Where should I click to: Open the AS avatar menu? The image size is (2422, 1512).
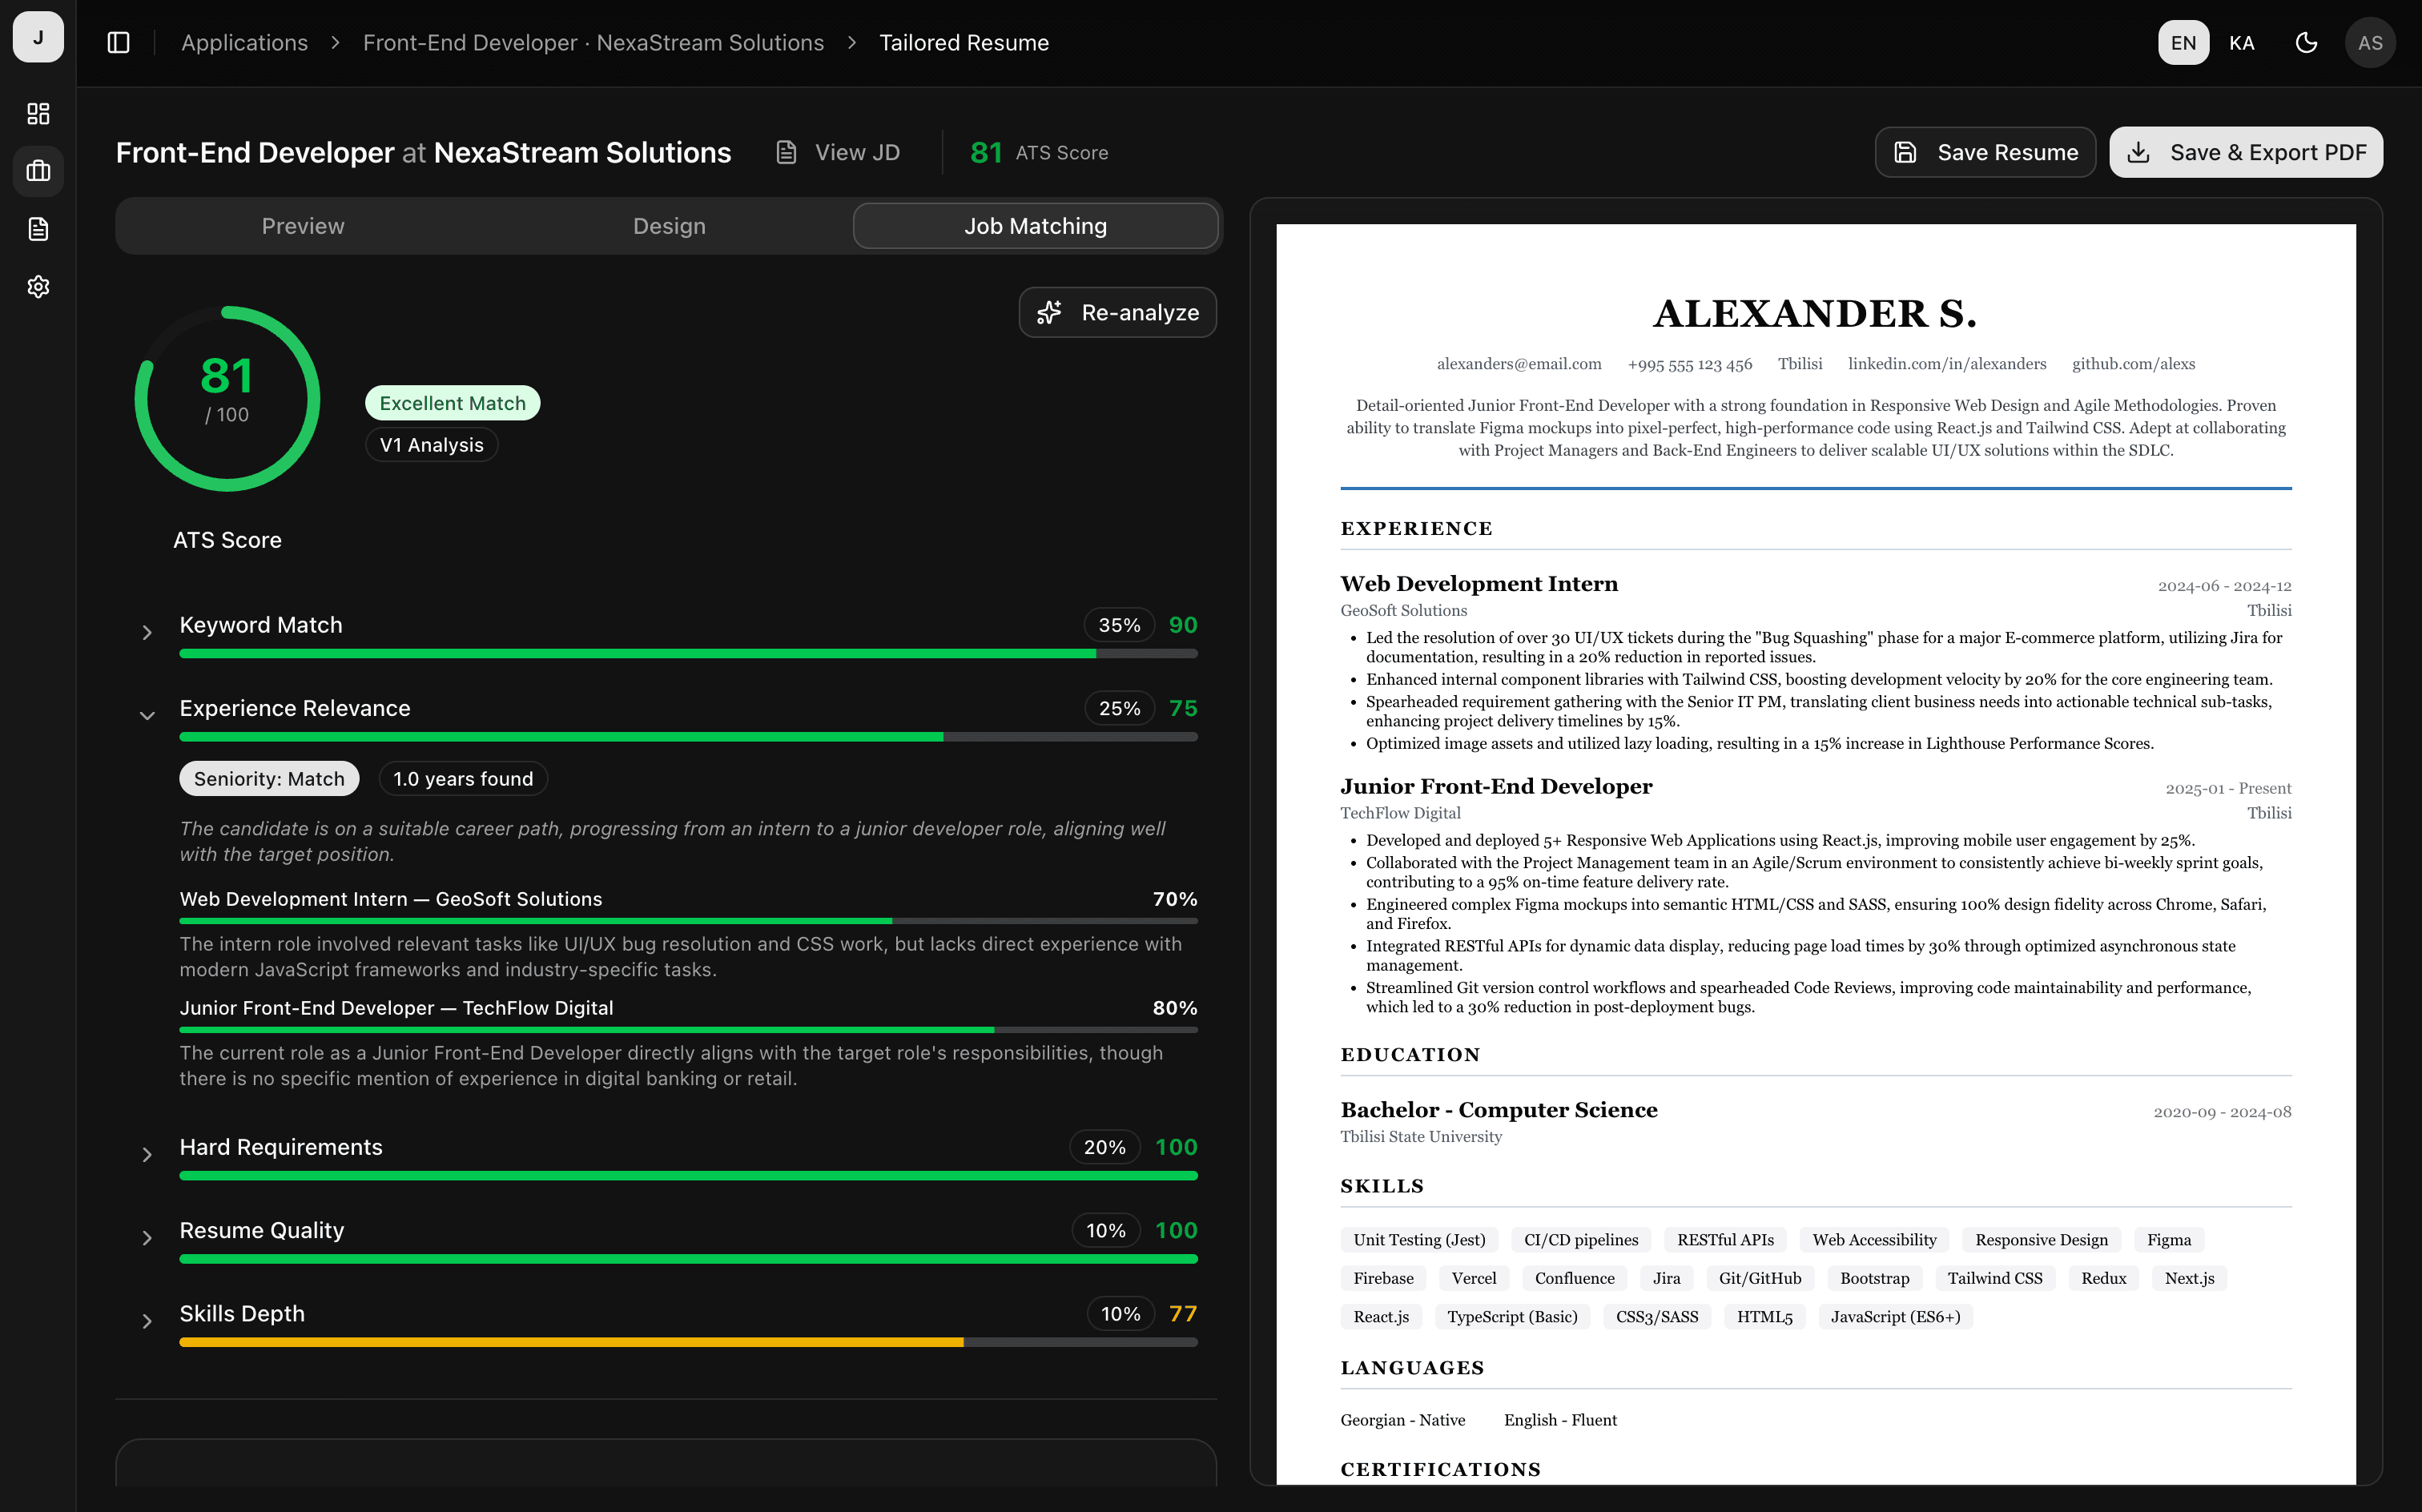(x=2370, y=42)
